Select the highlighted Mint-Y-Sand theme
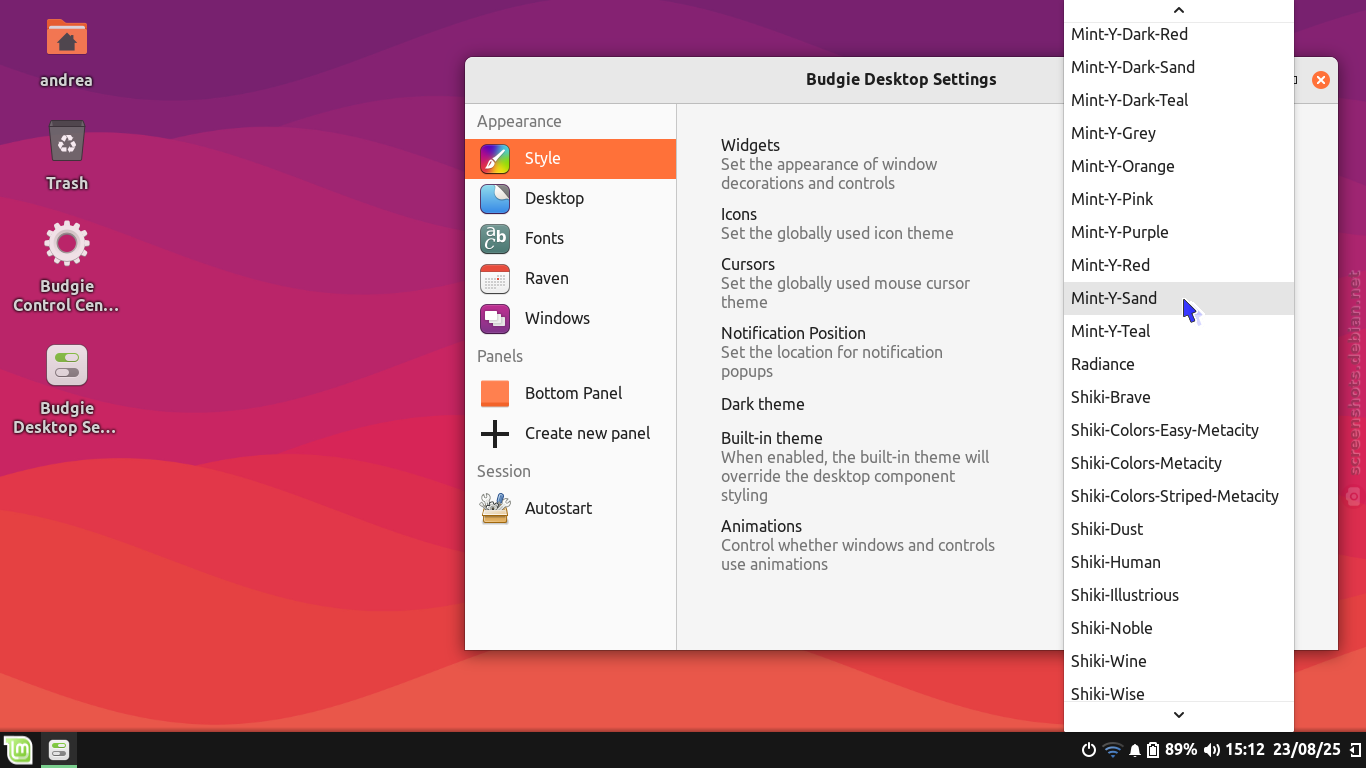This screenshot has height=768, width=1366. tap(1179, 298)
